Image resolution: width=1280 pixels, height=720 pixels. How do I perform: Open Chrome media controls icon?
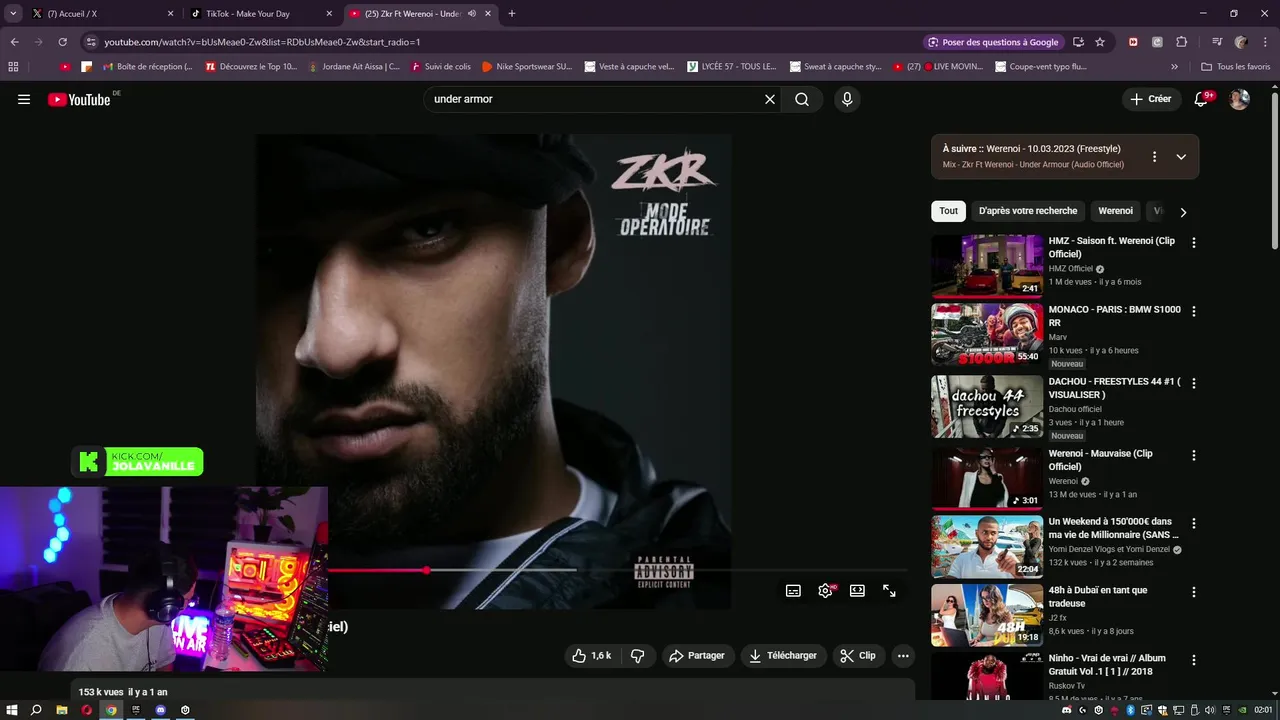point(1217,42)
